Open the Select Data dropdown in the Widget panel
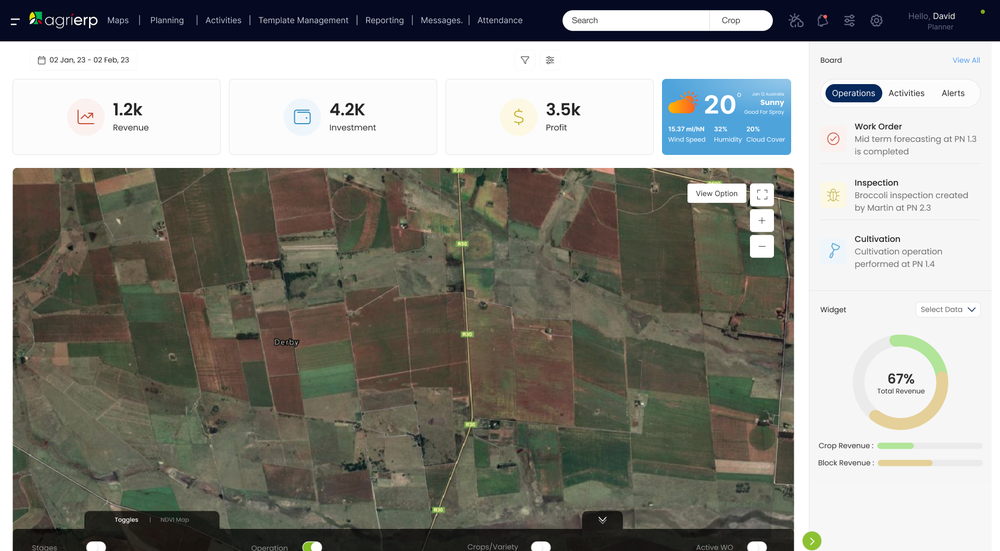This screenshot has width=1000, height=551. (948, 309)
